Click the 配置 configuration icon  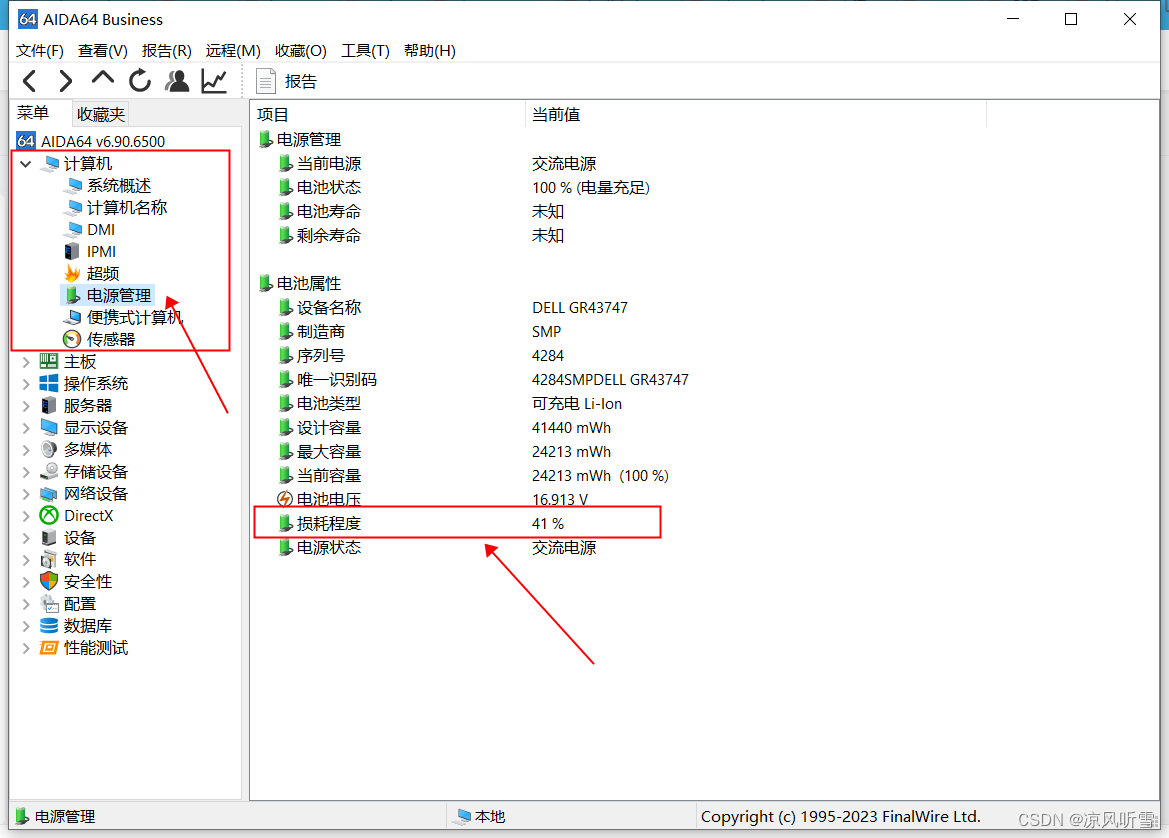tap(48, 603)
